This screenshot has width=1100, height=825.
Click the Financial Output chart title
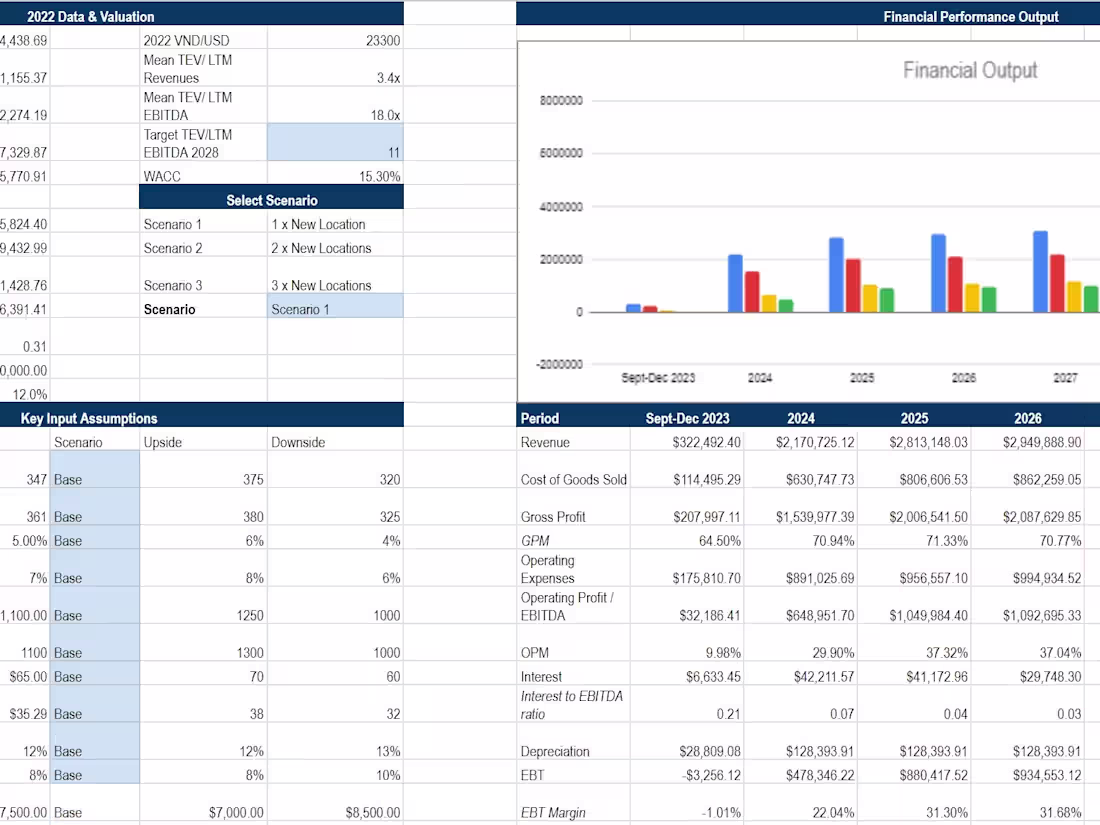969,71
